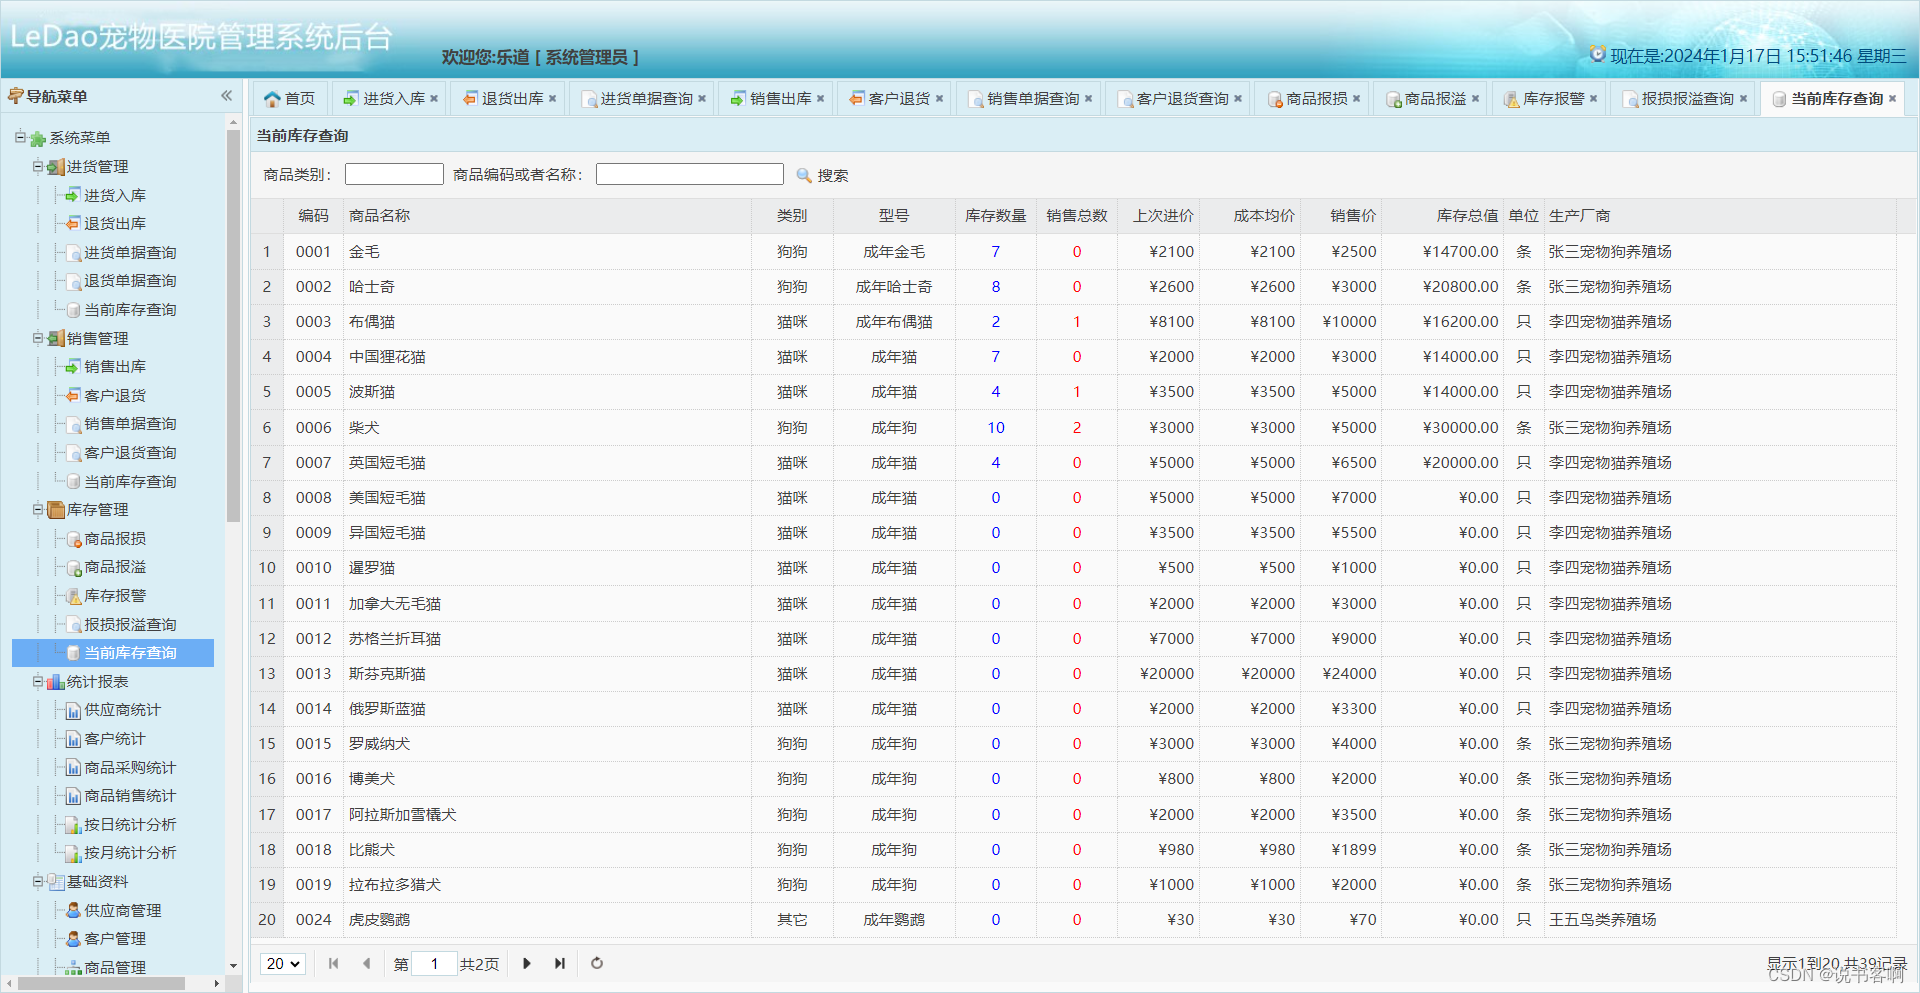Collapse the navigation menu panel
This screenshot has height=993, width=1920.
[x=226, y=96]
